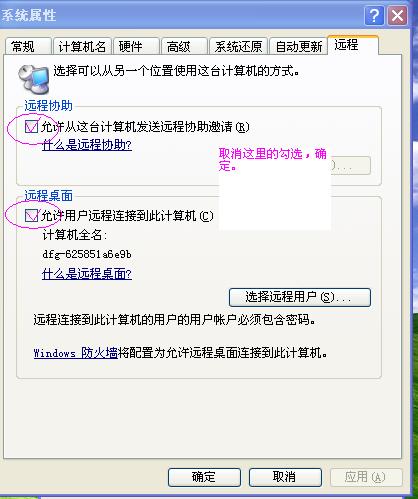The height and width of the screenshot is (499, 418).
Task: Uncheck 允许用户远程连接到此计算机 checkbox
Action: (x=31, y=216)
